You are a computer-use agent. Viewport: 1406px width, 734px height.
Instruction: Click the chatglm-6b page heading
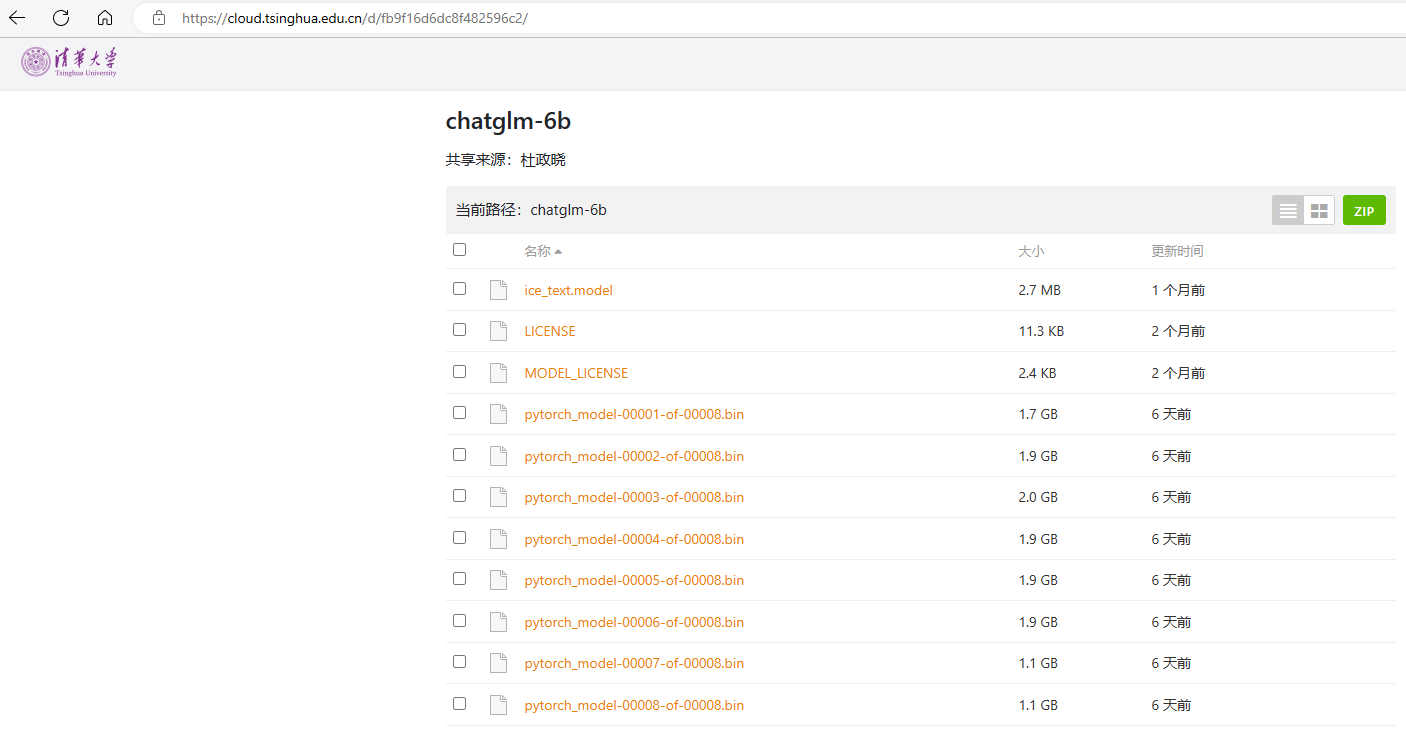point(508,121)
